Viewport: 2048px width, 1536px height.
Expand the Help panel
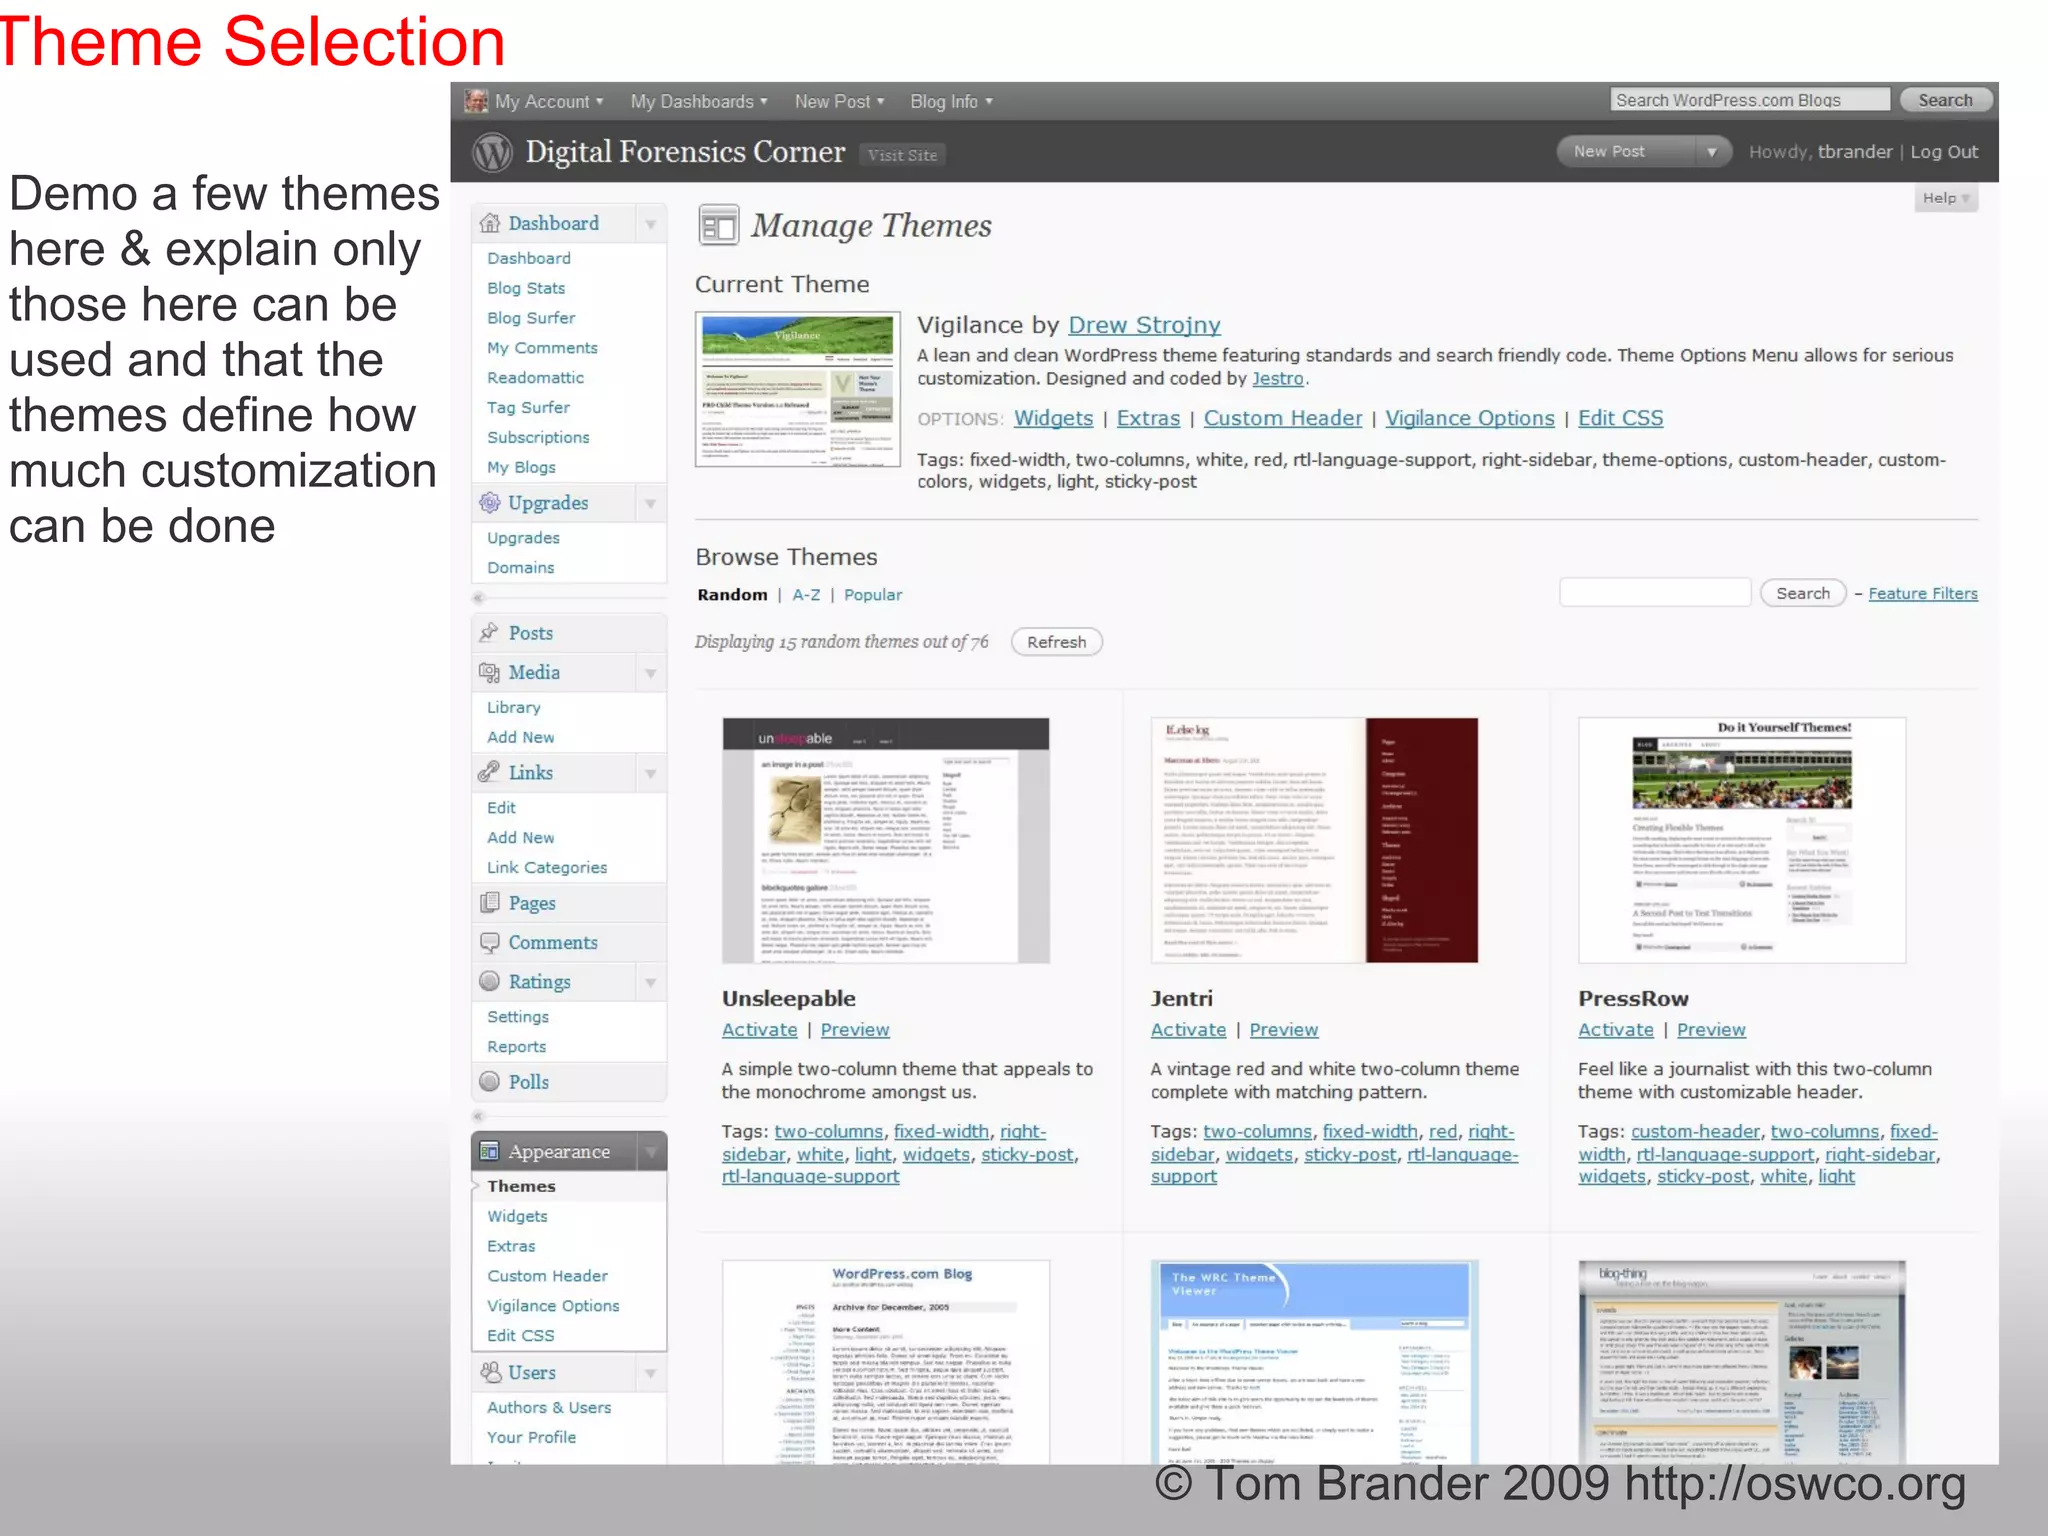[1945, 198]
